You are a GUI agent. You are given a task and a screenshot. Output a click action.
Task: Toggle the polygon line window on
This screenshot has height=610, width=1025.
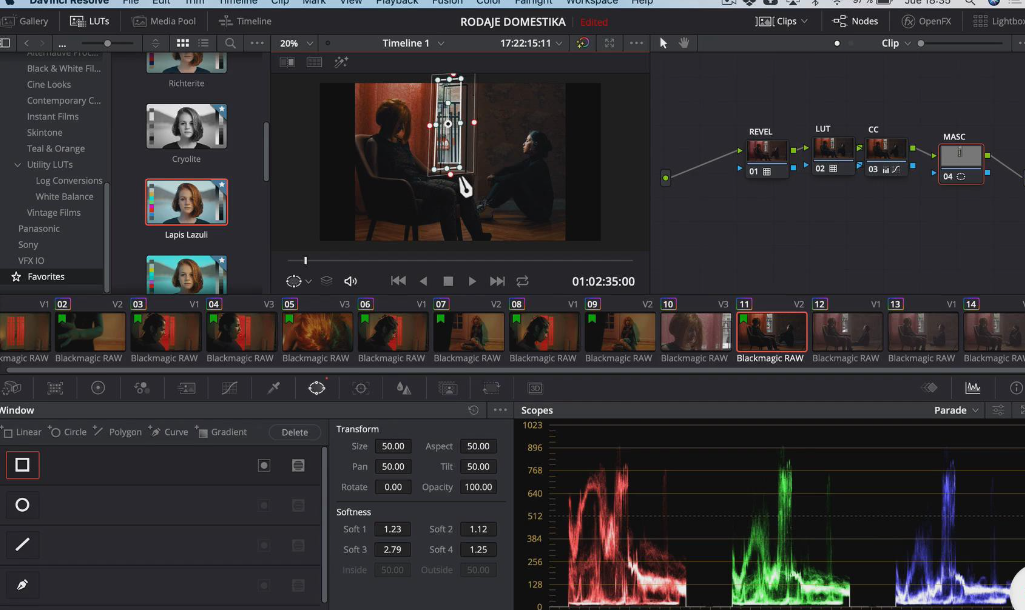(x=22, y=545)
